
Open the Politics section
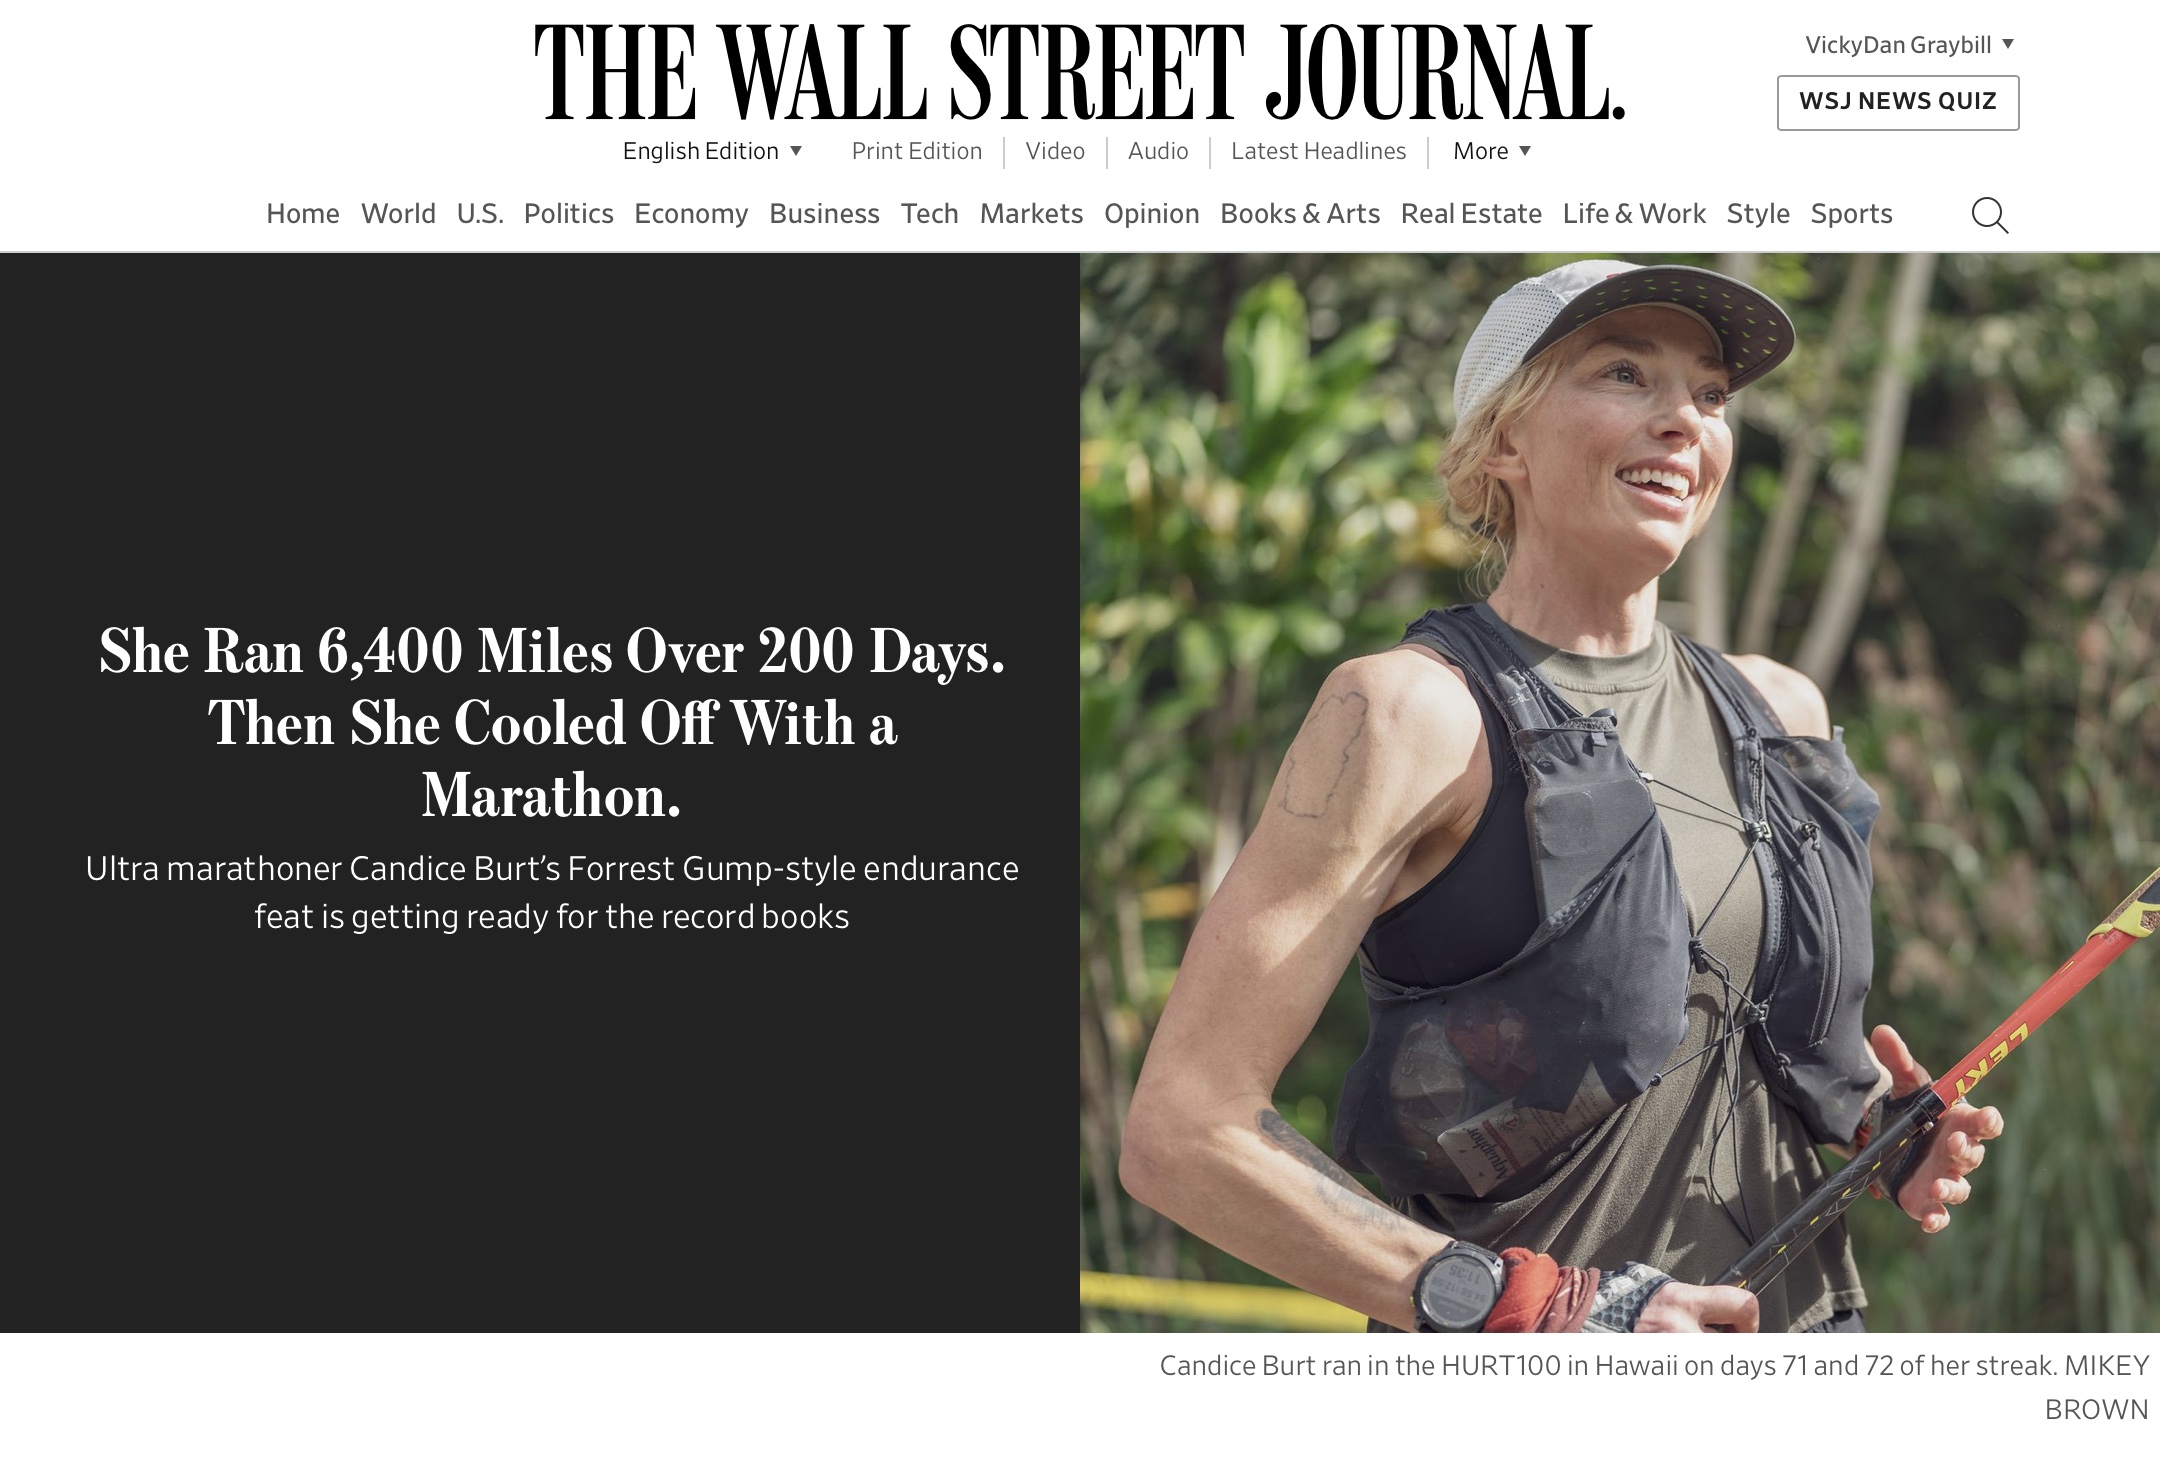(x=568, y=214)
